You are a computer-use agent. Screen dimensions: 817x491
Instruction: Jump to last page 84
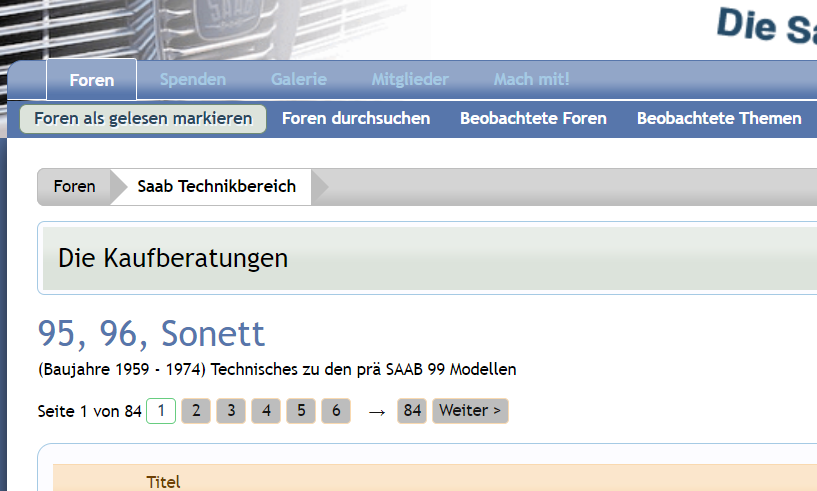click(412, 411)
